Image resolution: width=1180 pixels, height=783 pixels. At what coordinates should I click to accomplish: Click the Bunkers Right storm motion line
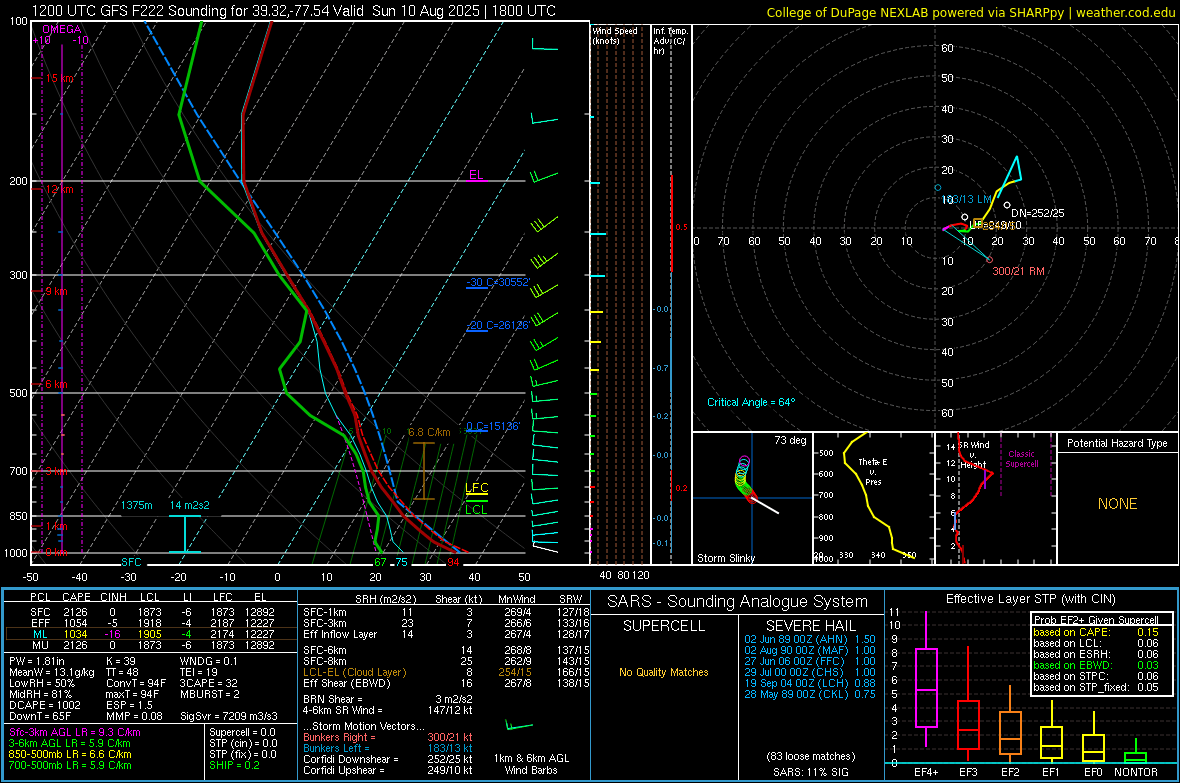tap(388, 737)
